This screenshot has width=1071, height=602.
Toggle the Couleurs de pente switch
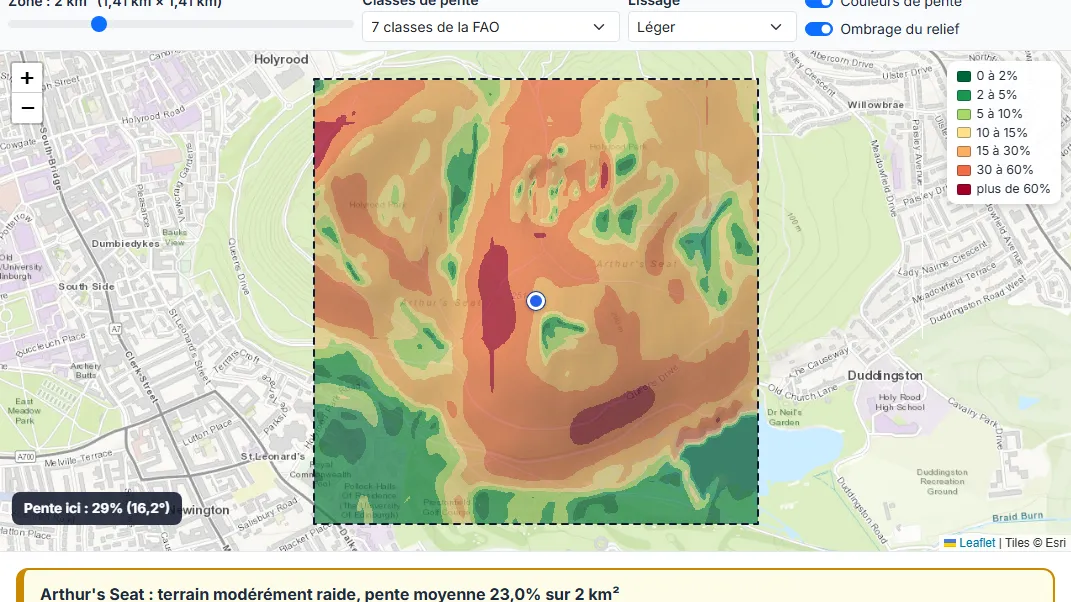(818, 3)
